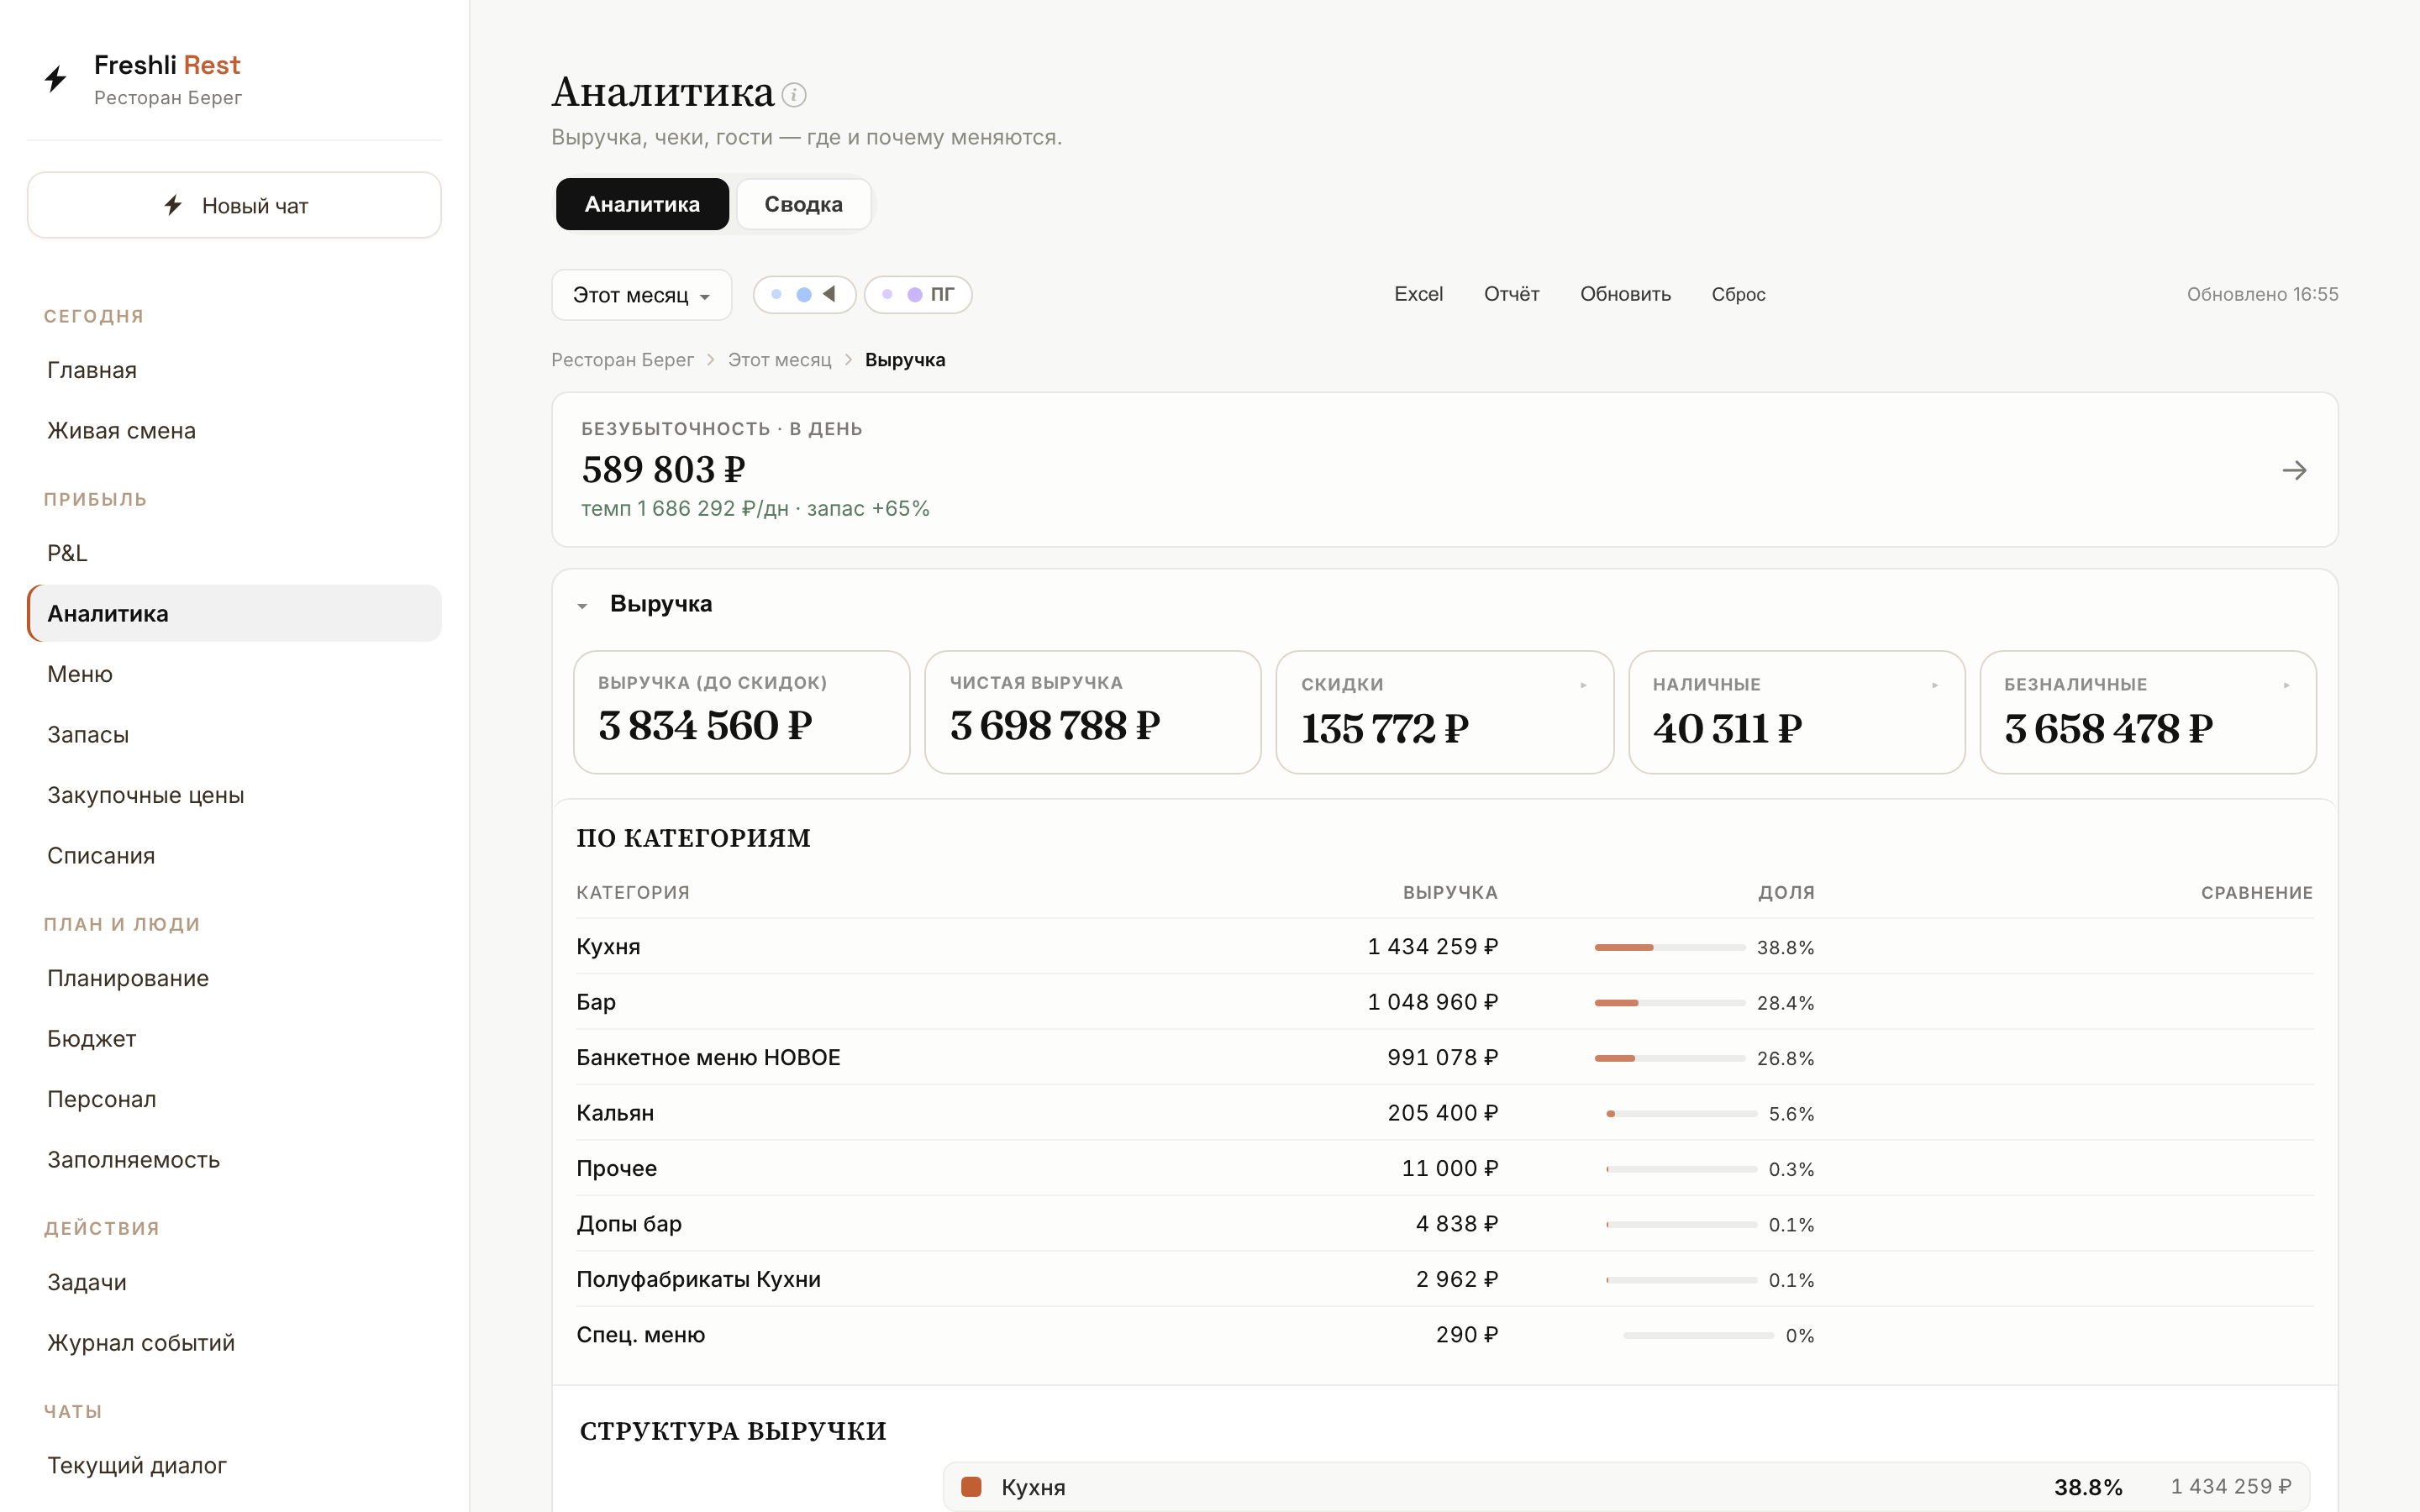Image resolution: width=2420 pixels, height=1512 pixels.
Task: Click the info icon beside Аналитика heading
Action: pos(794,95)
